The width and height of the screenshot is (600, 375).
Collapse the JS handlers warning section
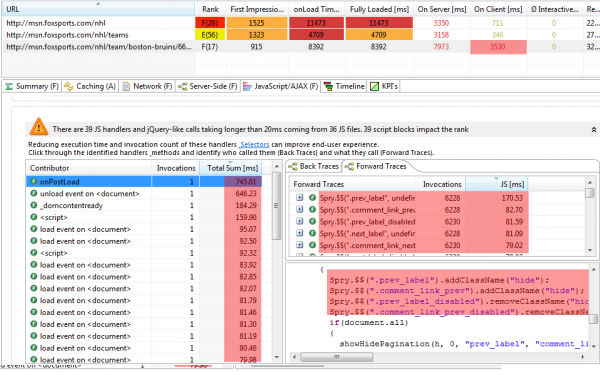pos(593,130)
